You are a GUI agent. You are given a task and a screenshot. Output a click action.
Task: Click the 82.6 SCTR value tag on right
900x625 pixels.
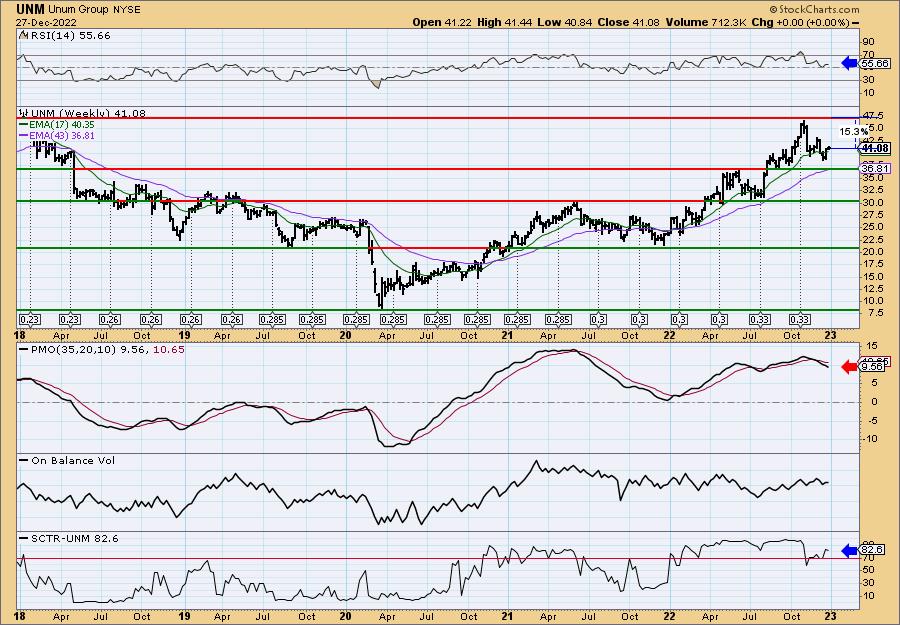872,550
